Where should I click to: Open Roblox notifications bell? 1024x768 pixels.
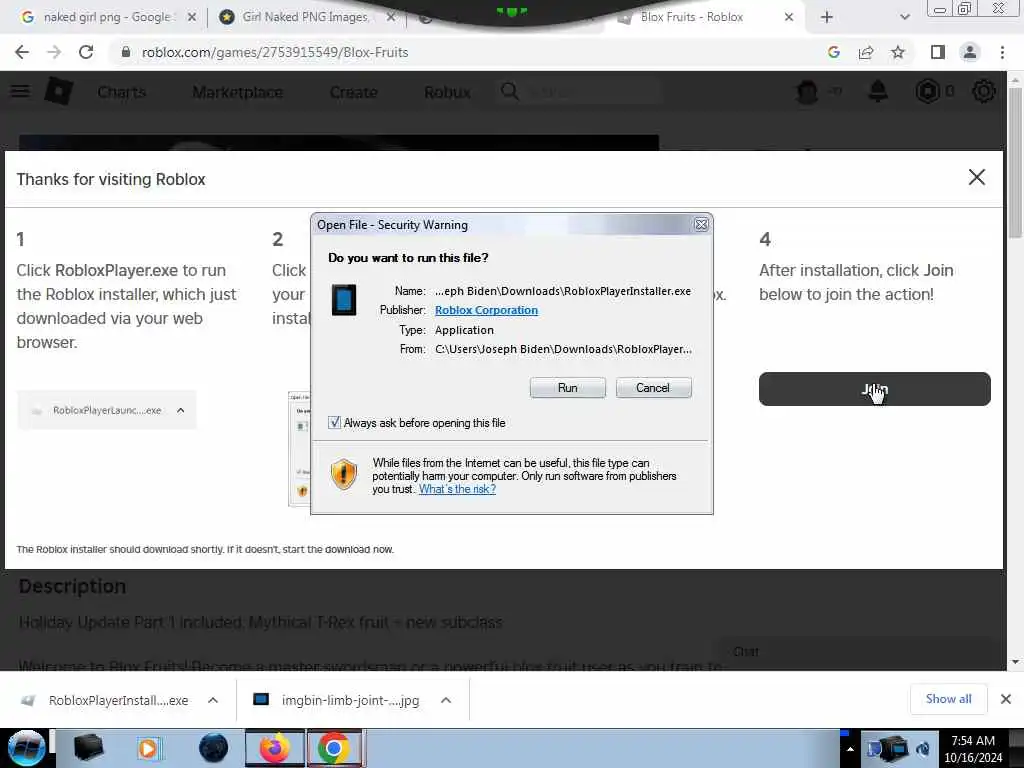click(x=878, y=91)
